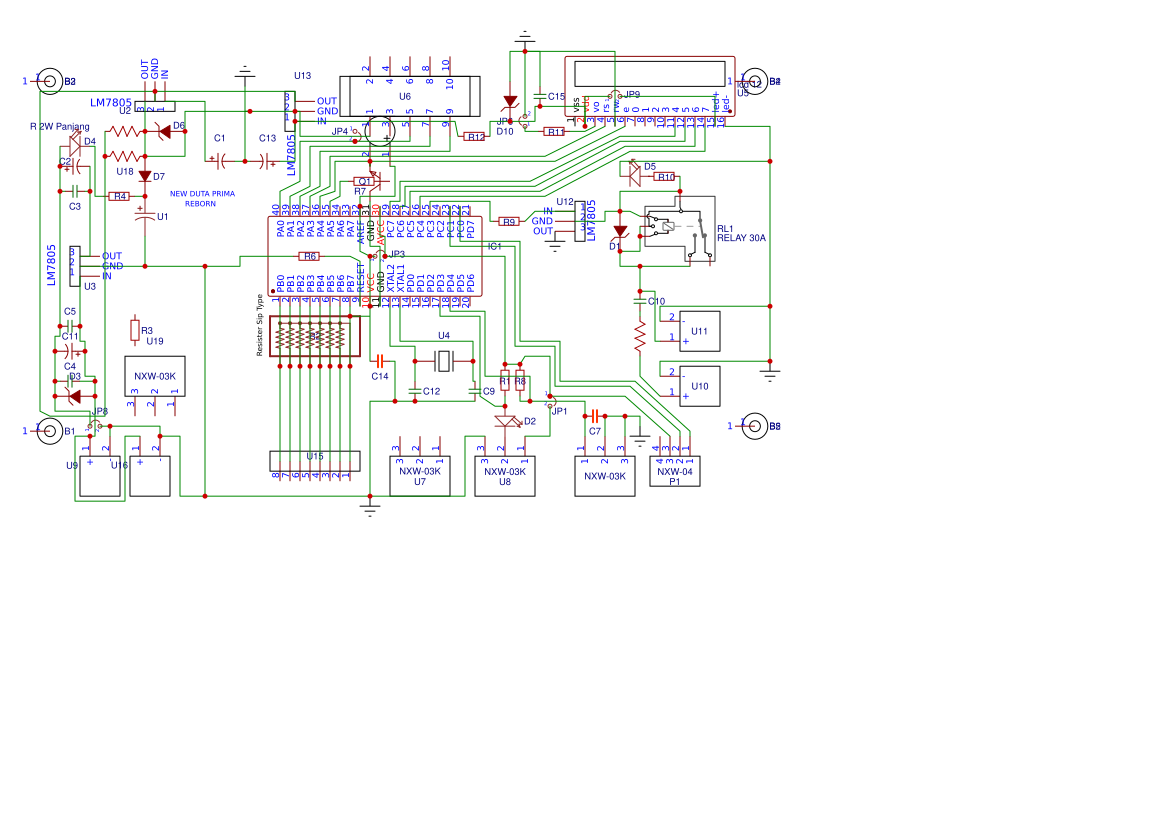Select the D7 diode
The image size is (1169, 826).
tap(145, 177)
